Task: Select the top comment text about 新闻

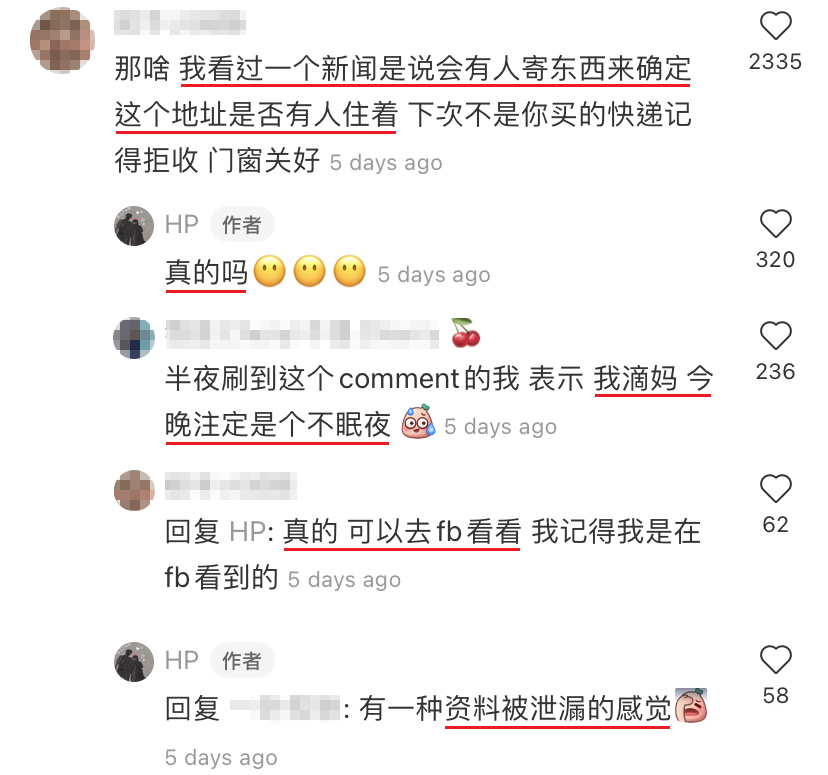Action: tap(403, 115)
